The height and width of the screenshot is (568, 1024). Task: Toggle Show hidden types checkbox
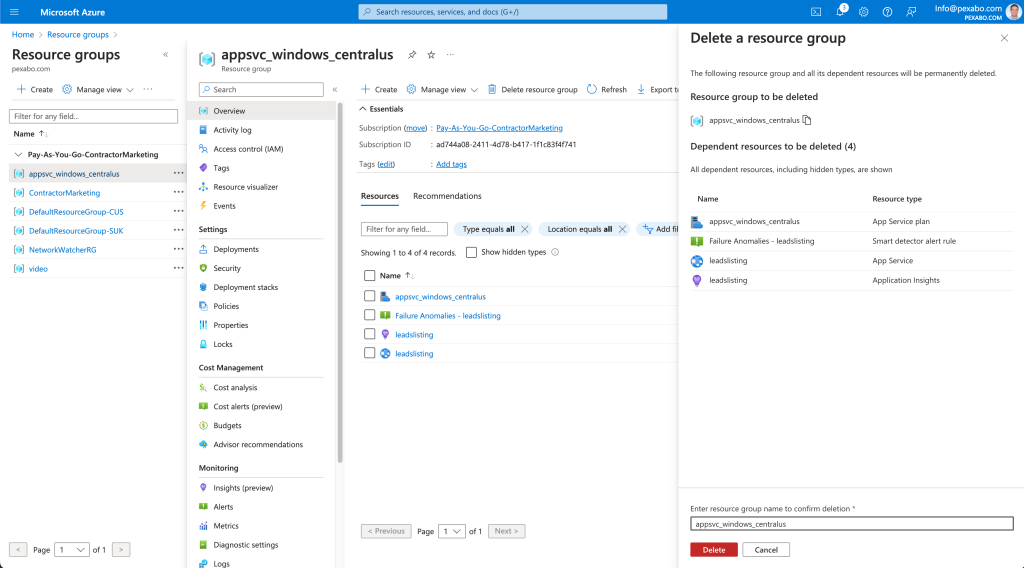[x=472, y=252]
